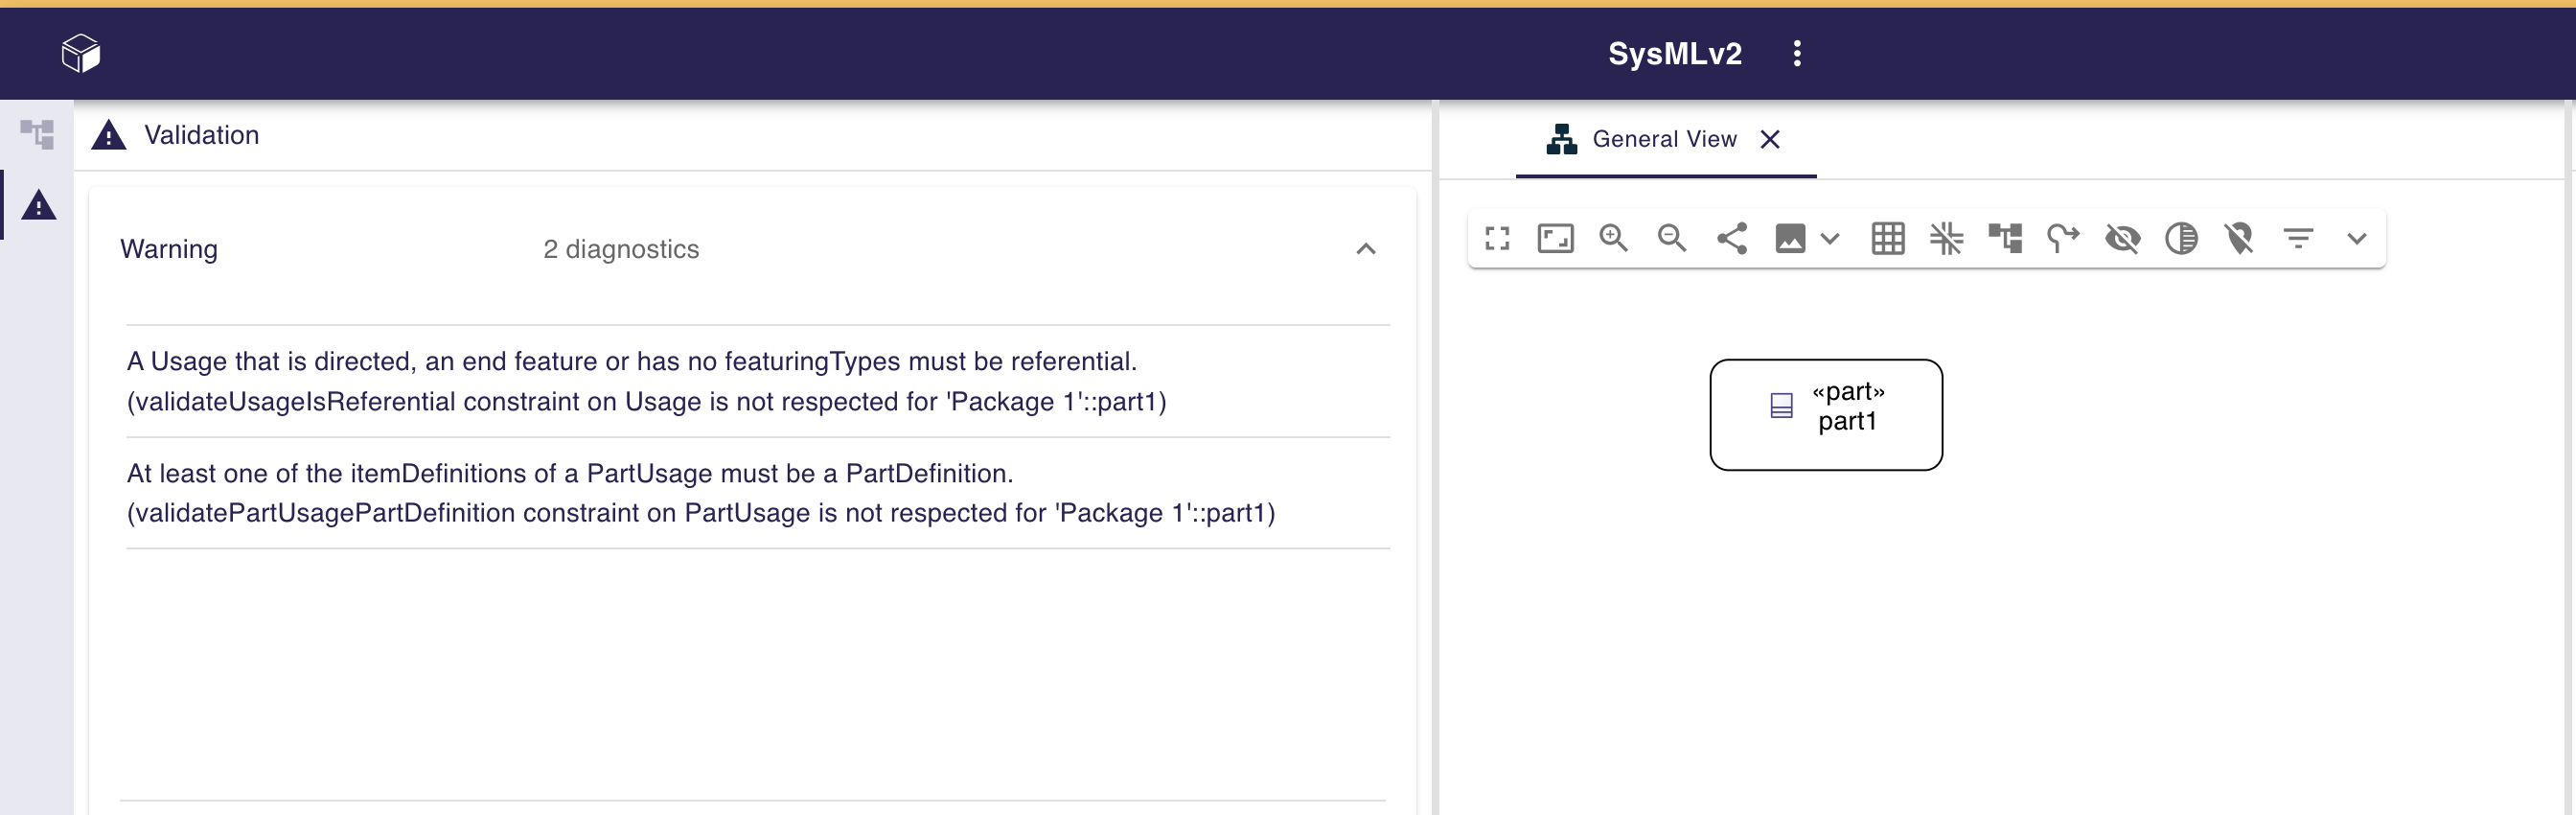
Task: Toggle the grid display
Action: [x=1887, y=238]
